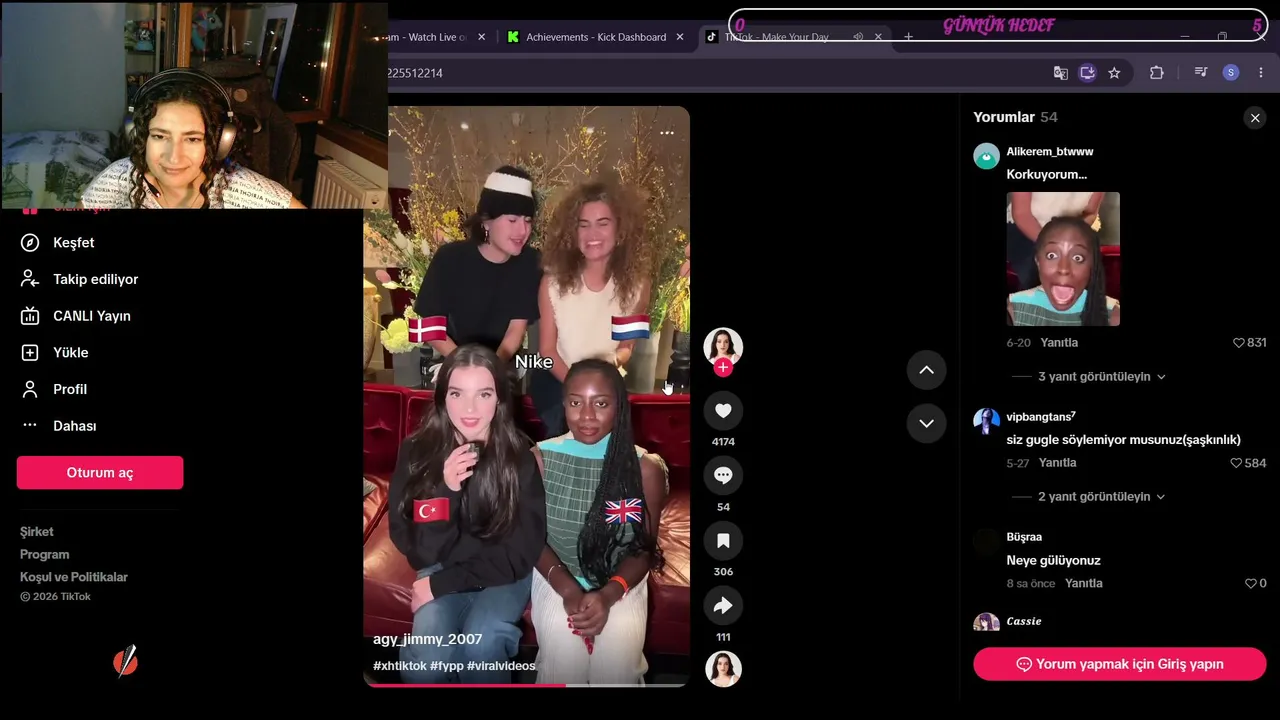Mute the TikTok tab via speaker icon
This screenshot has width=1280, height=720.
858,37
